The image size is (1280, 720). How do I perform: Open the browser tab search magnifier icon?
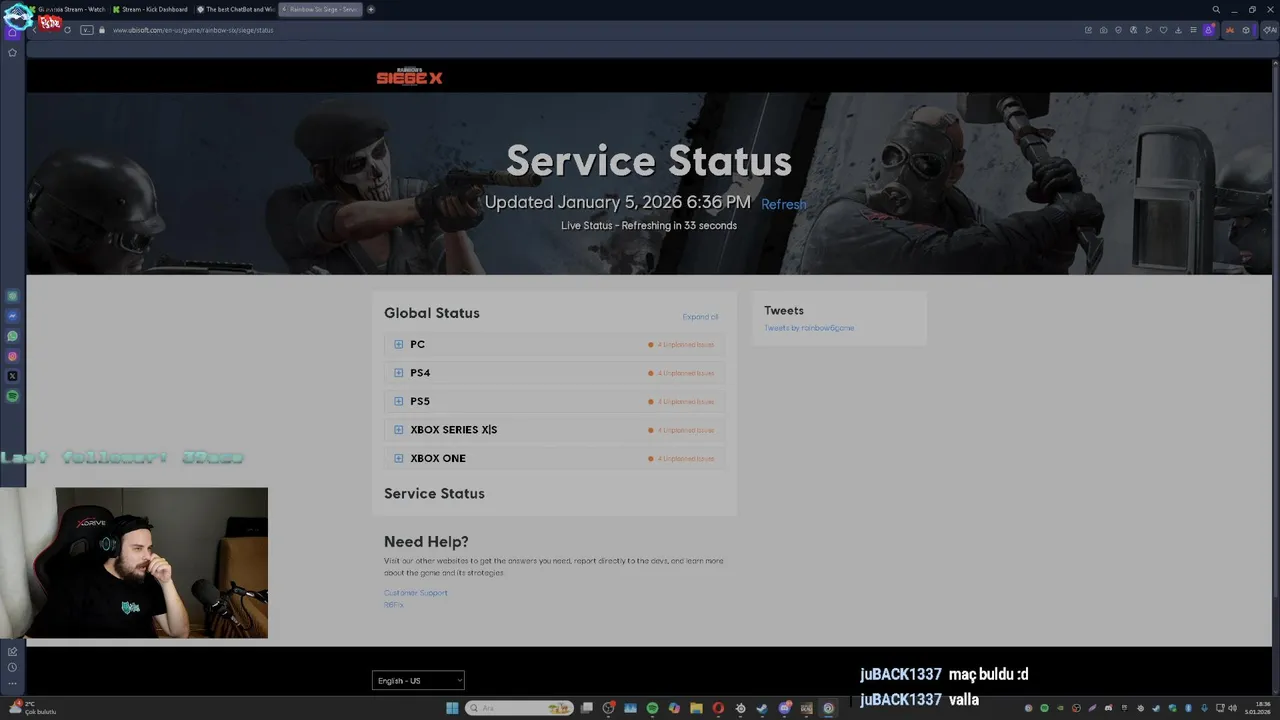(x=1216, y=9)
